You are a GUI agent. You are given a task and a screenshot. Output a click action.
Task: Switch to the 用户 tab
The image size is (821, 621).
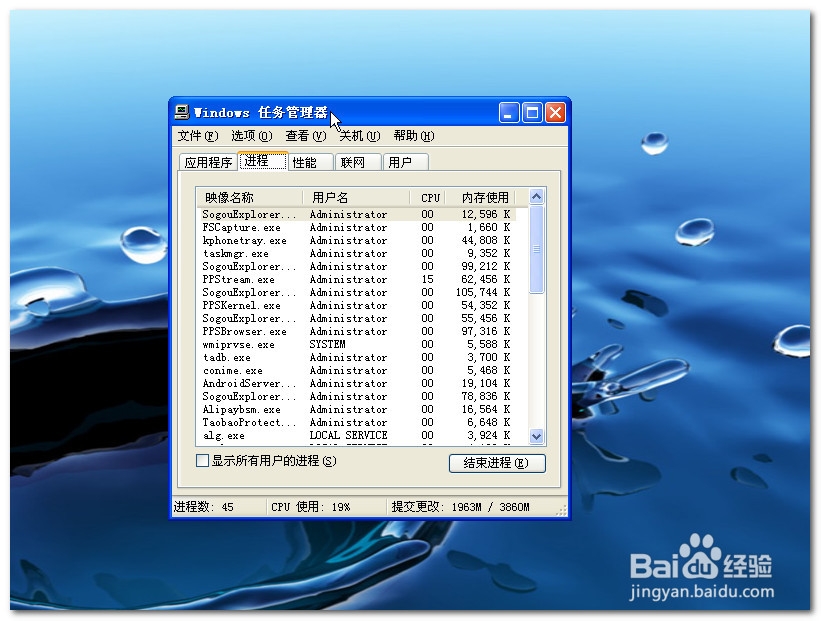(404, 161)
